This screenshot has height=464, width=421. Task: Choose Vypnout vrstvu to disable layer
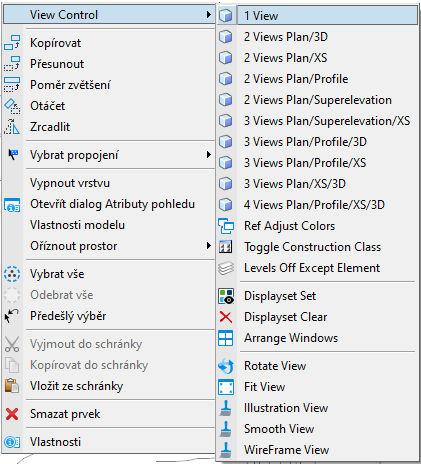coord(109,183)
